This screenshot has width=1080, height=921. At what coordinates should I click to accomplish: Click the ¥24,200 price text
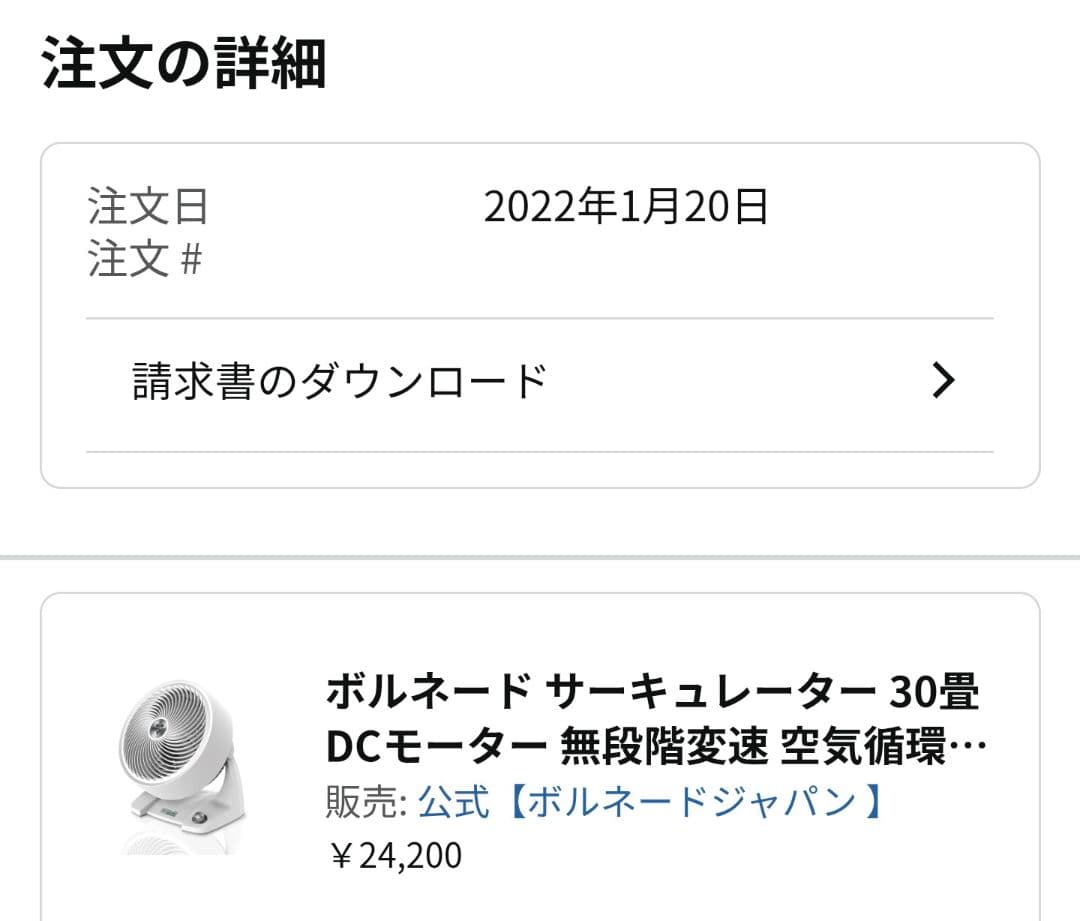[x=395, y=855]
